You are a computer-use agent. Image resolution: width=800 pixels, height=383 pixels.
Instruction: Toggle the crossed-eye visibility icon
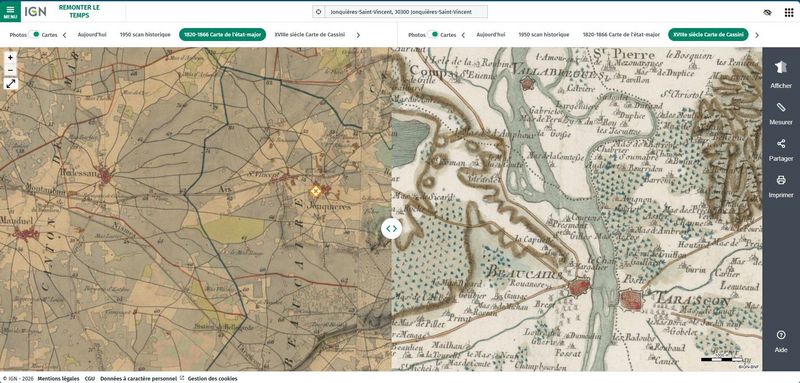click(767, 12)
